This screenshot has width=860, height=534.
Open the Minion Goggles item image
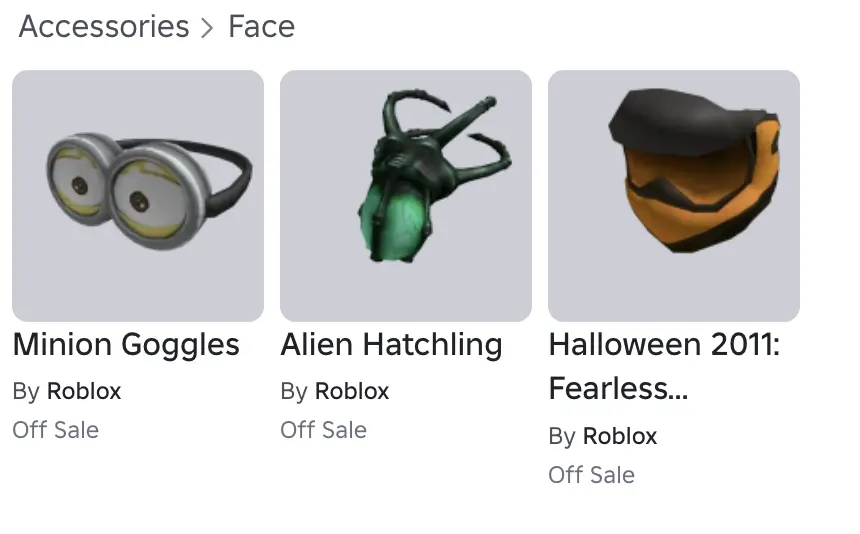point(138,196)
